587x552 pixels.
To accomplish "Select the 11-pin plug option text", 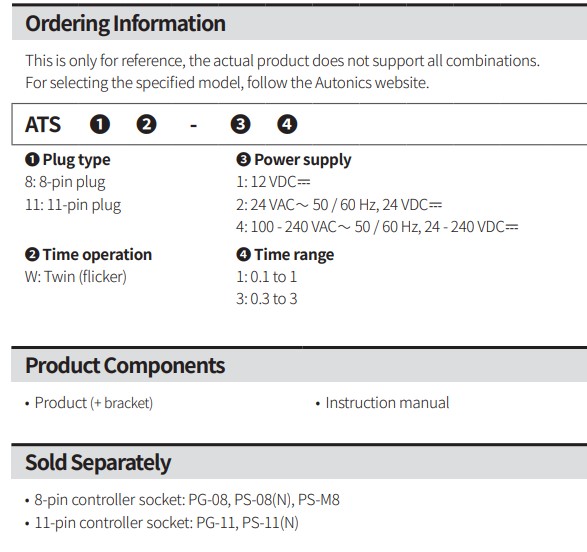I will (73, 205).
